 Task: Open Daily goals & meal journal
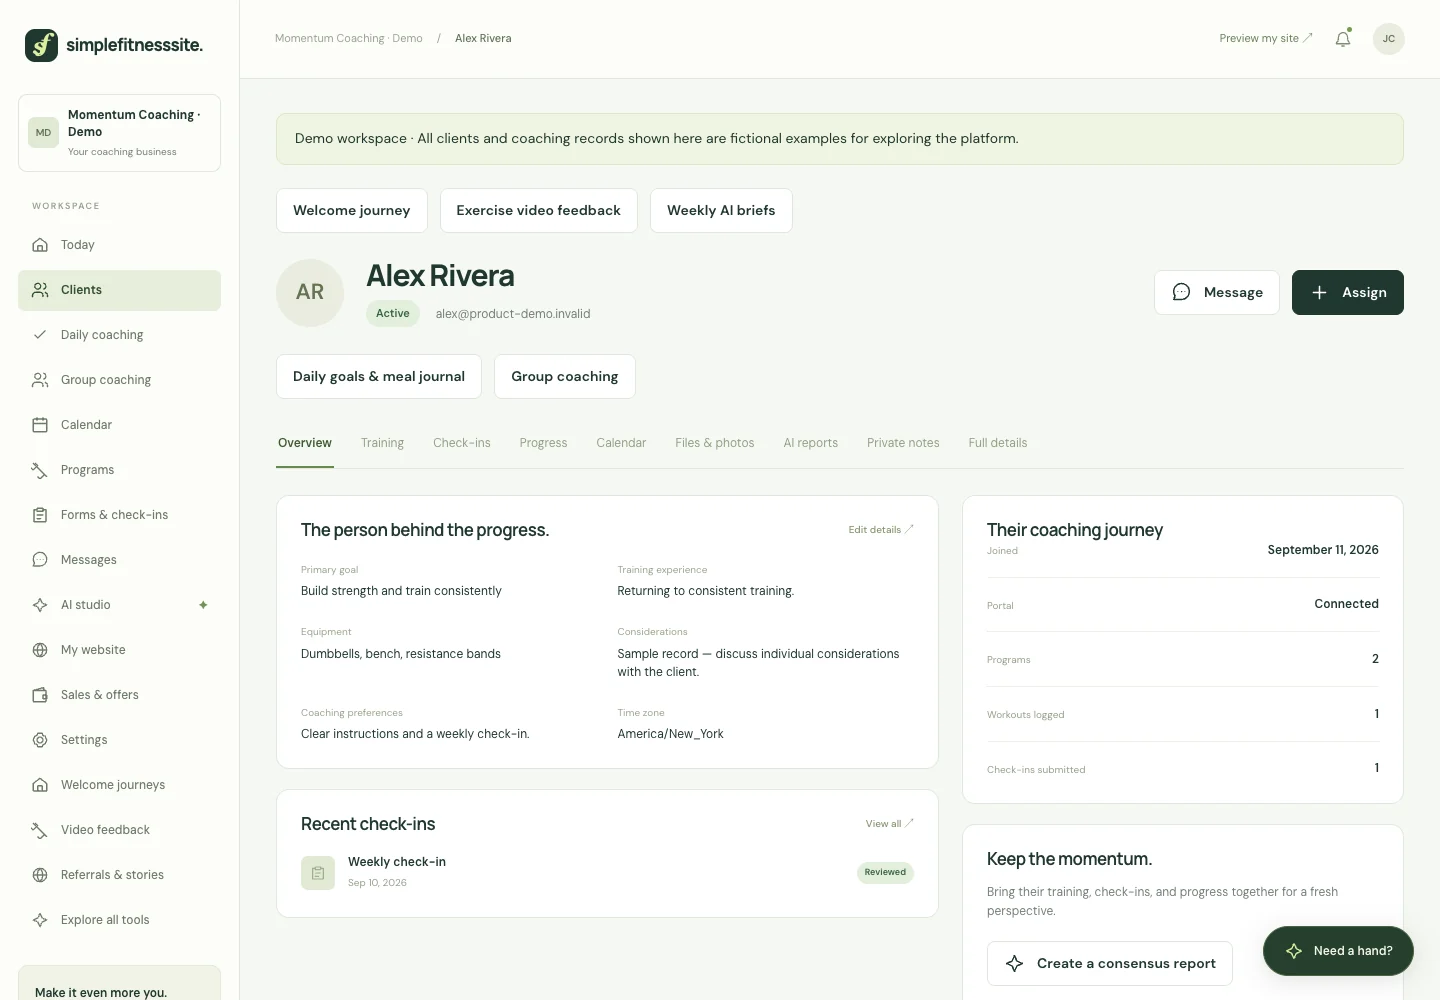(x=379, y=377)
